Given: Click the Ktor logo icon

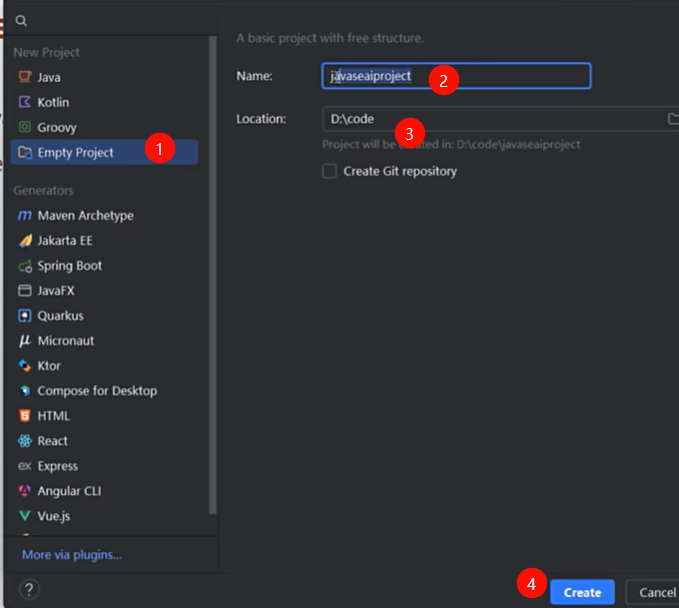Looking at the screenshot, I should 25,366.
